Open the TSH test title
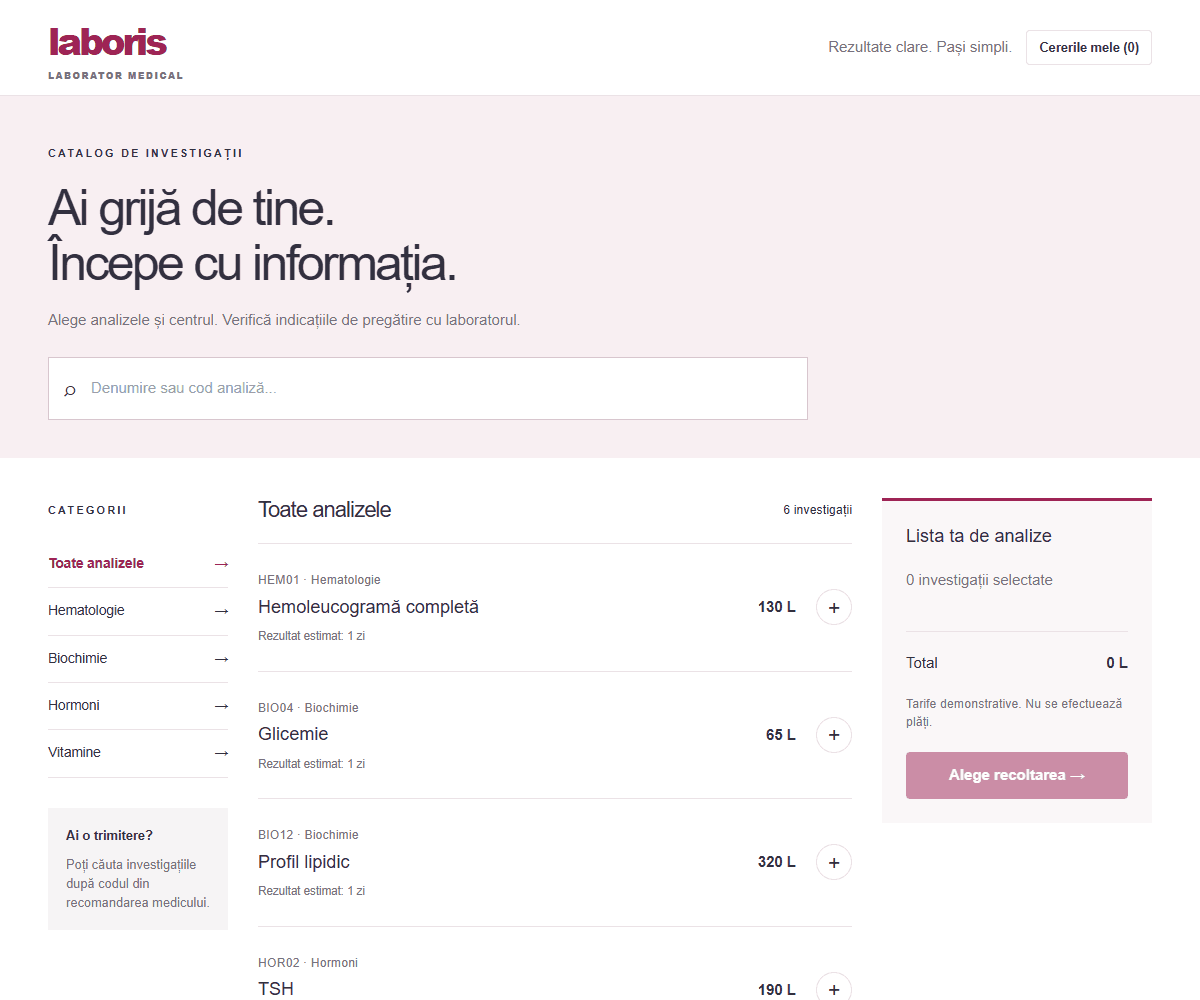The image size is (1200, 1000). pos(276,989)
